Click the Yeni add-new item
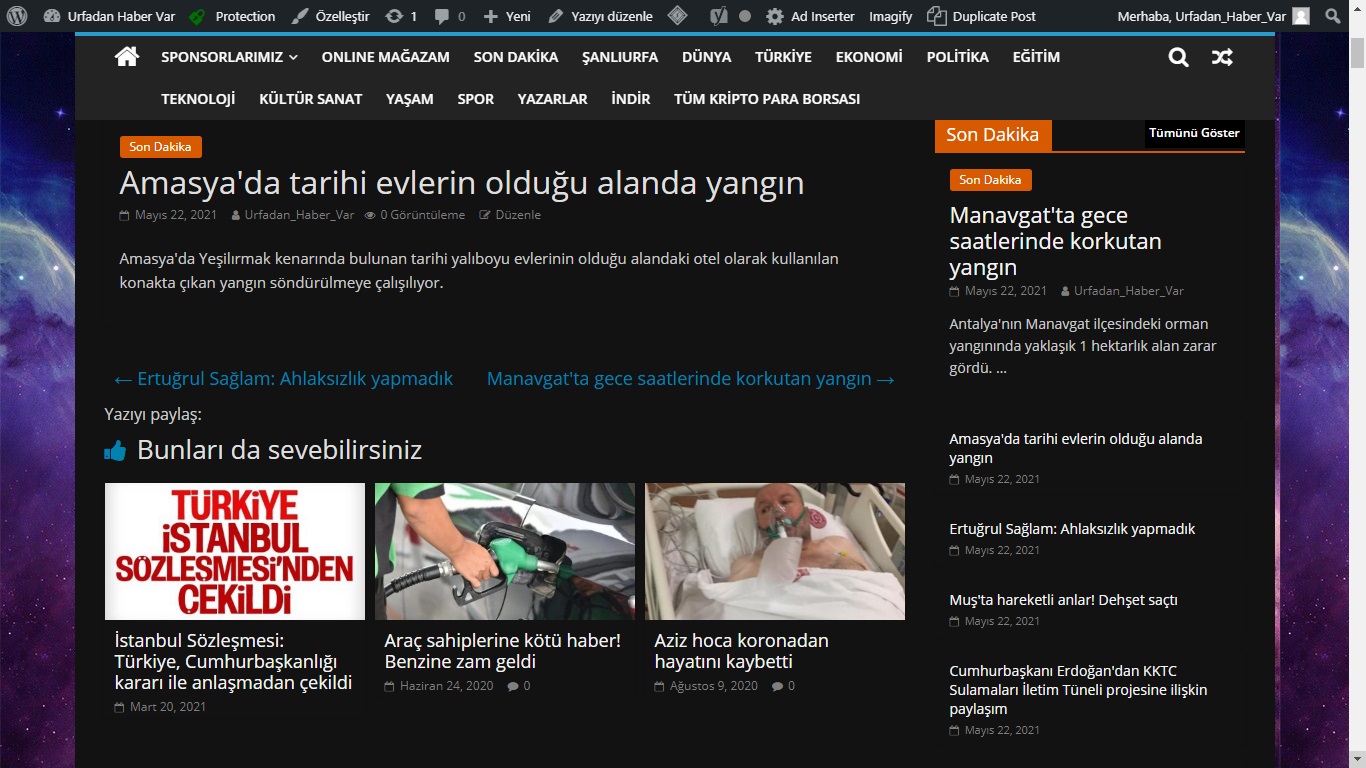1366x768 pixels. click(x=507, y=16)
